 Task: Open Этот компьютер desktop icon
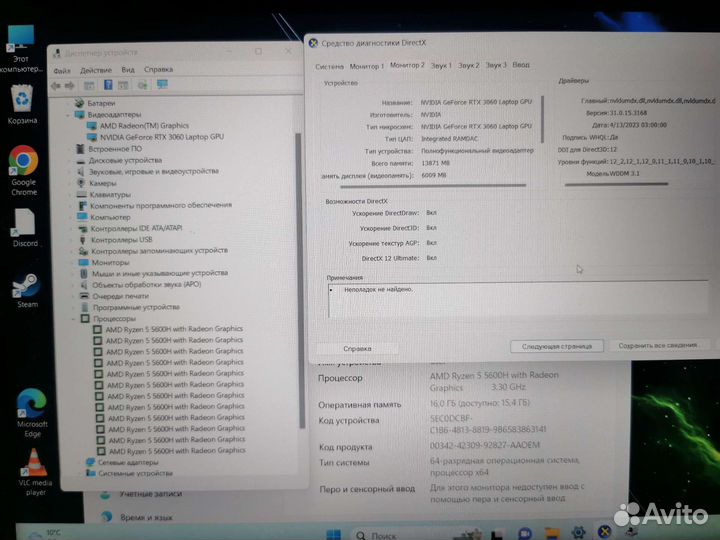(x=21, y=49)
